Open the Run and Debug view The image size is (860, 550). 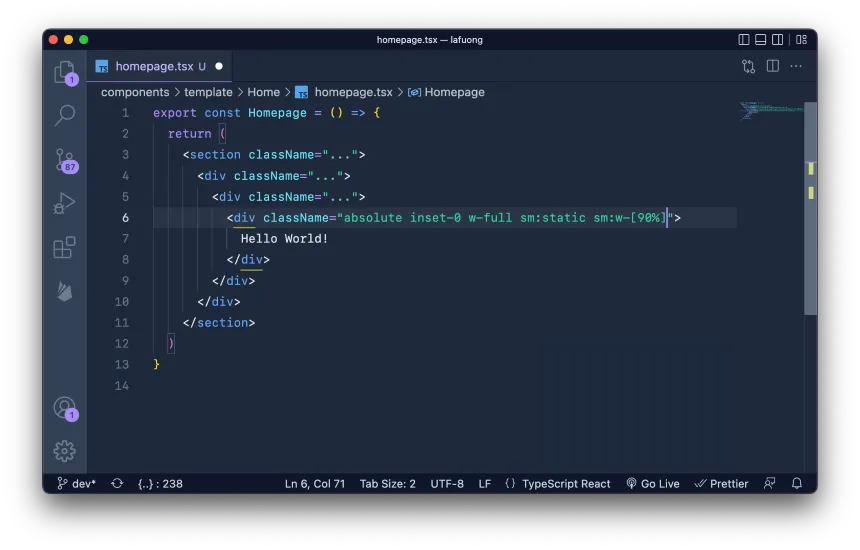click(x=64, y=203)
